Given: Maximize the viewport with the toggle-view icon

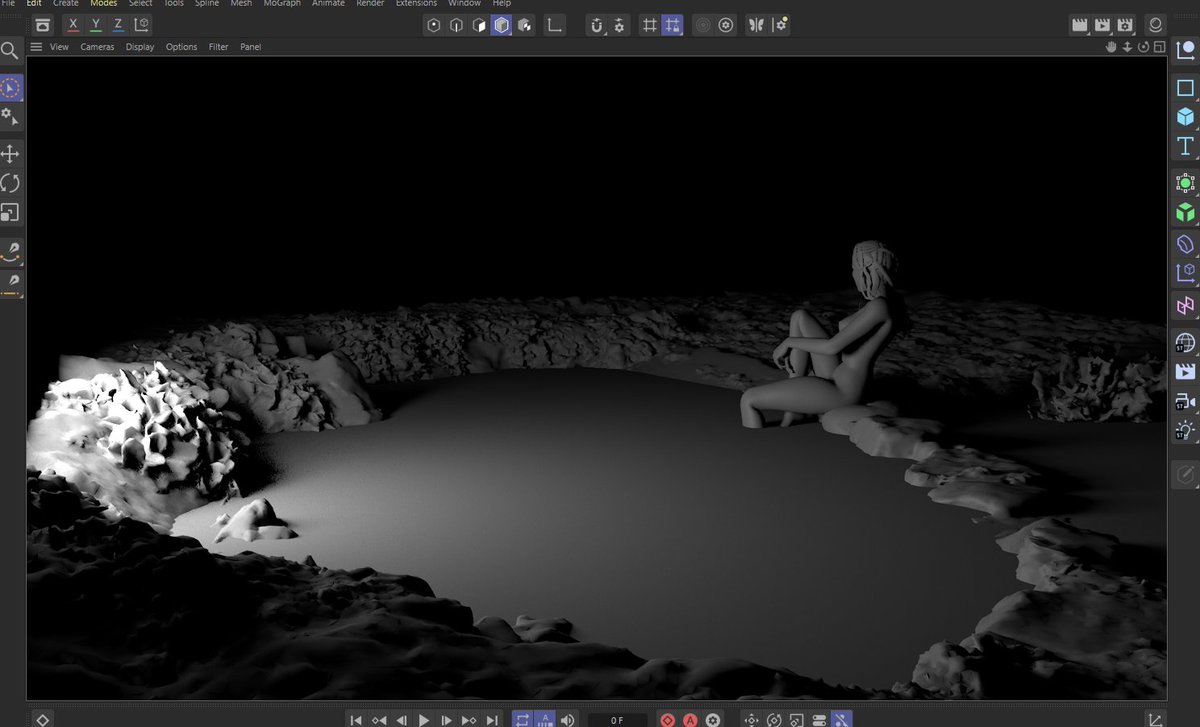Looking at the screenshot, I should tap(1160, 47).
